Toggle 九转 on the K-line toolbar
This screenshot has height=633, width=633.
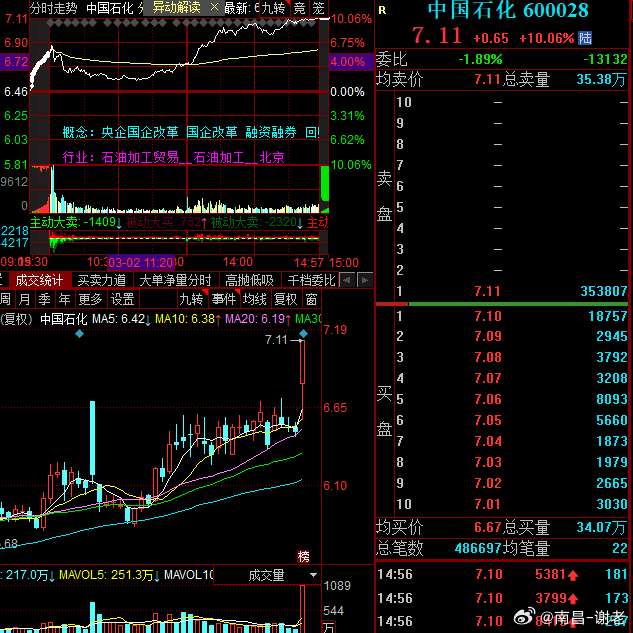click(191, 299)
